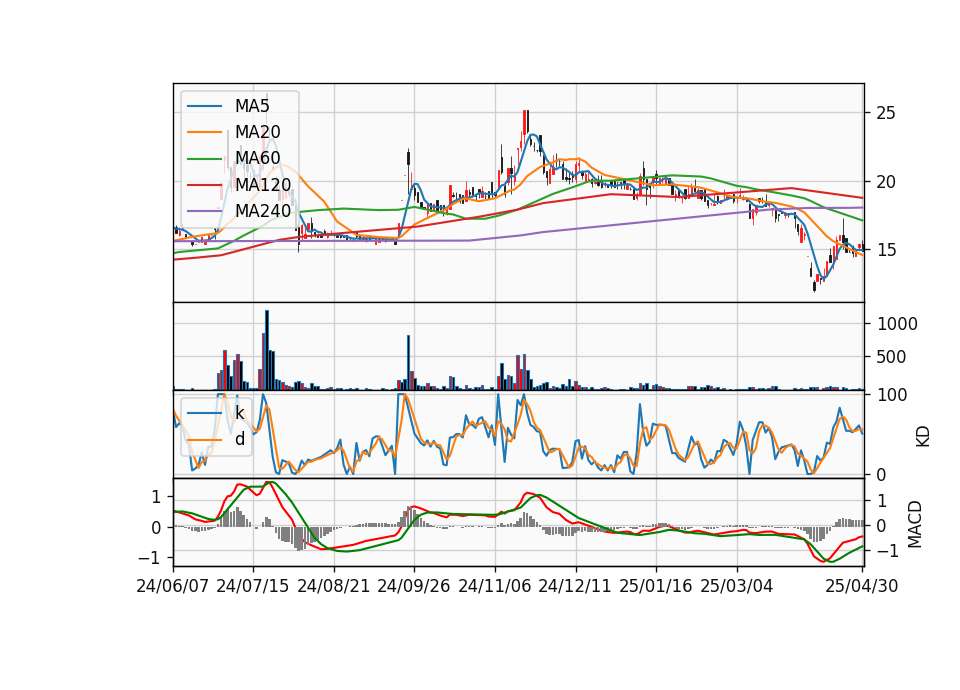Click the green MA60 legend line sample
Screen dimensions: 960x690
pyautogui.click(x=204, y=159)
